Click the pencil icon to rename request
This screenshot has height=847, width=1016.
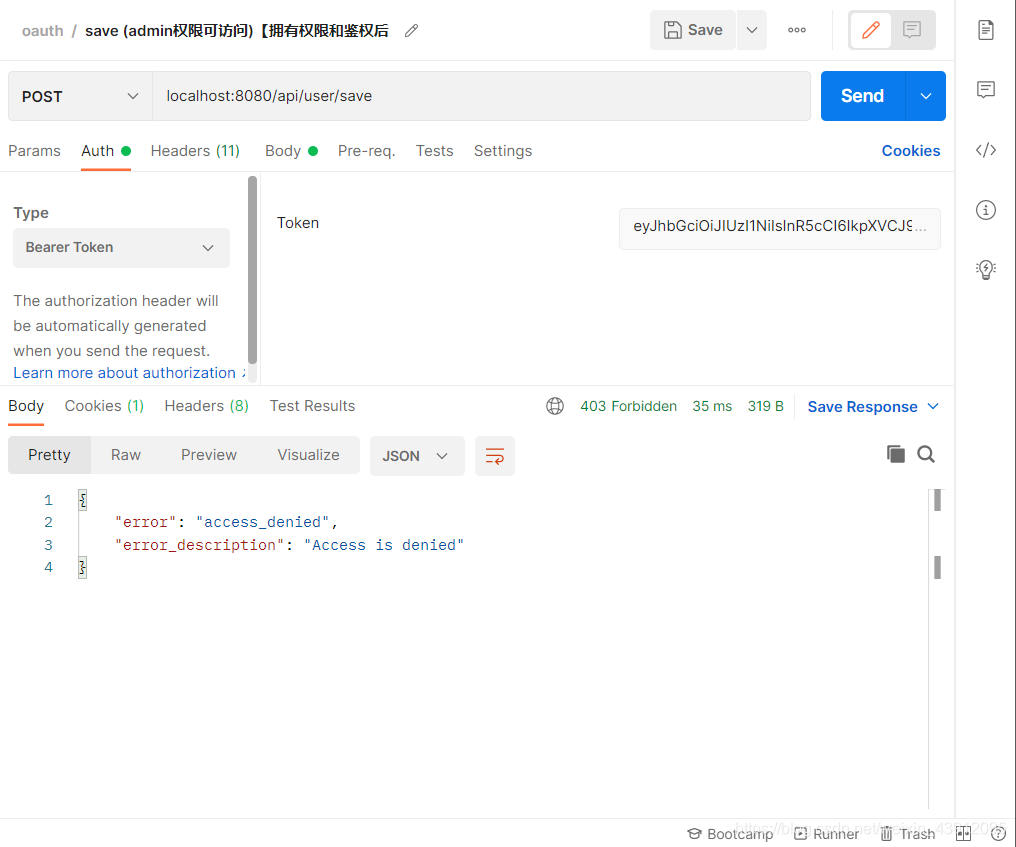pyautogui.click(x=411, y=30)
